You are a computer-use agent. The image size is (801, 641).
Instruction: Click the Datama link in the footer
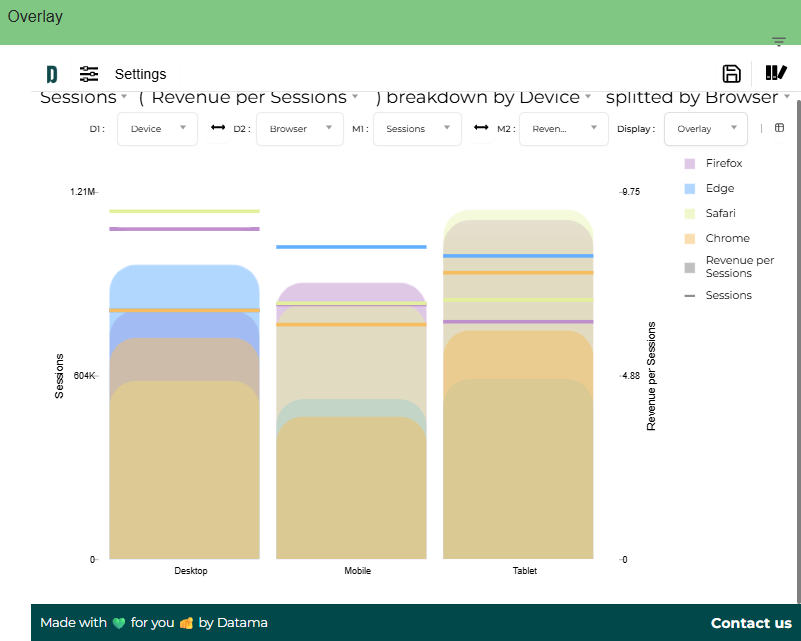point(242,622)
